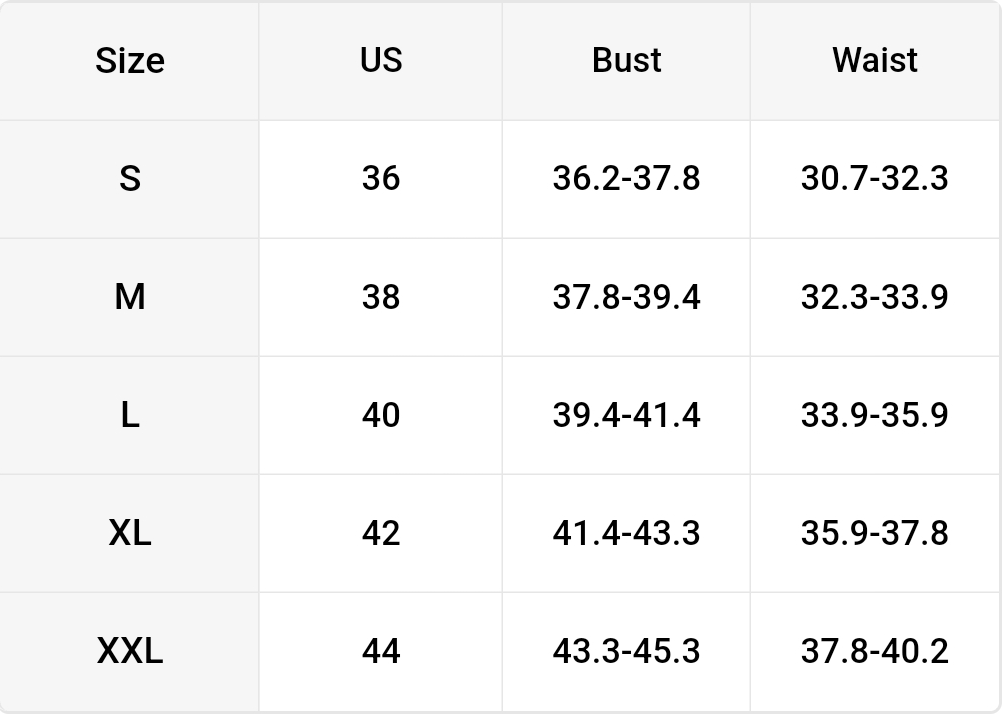Image resolution: width=1003 pixels, height=714 pixels.
Task: Click the Waist column header
Action: point(874,60)
